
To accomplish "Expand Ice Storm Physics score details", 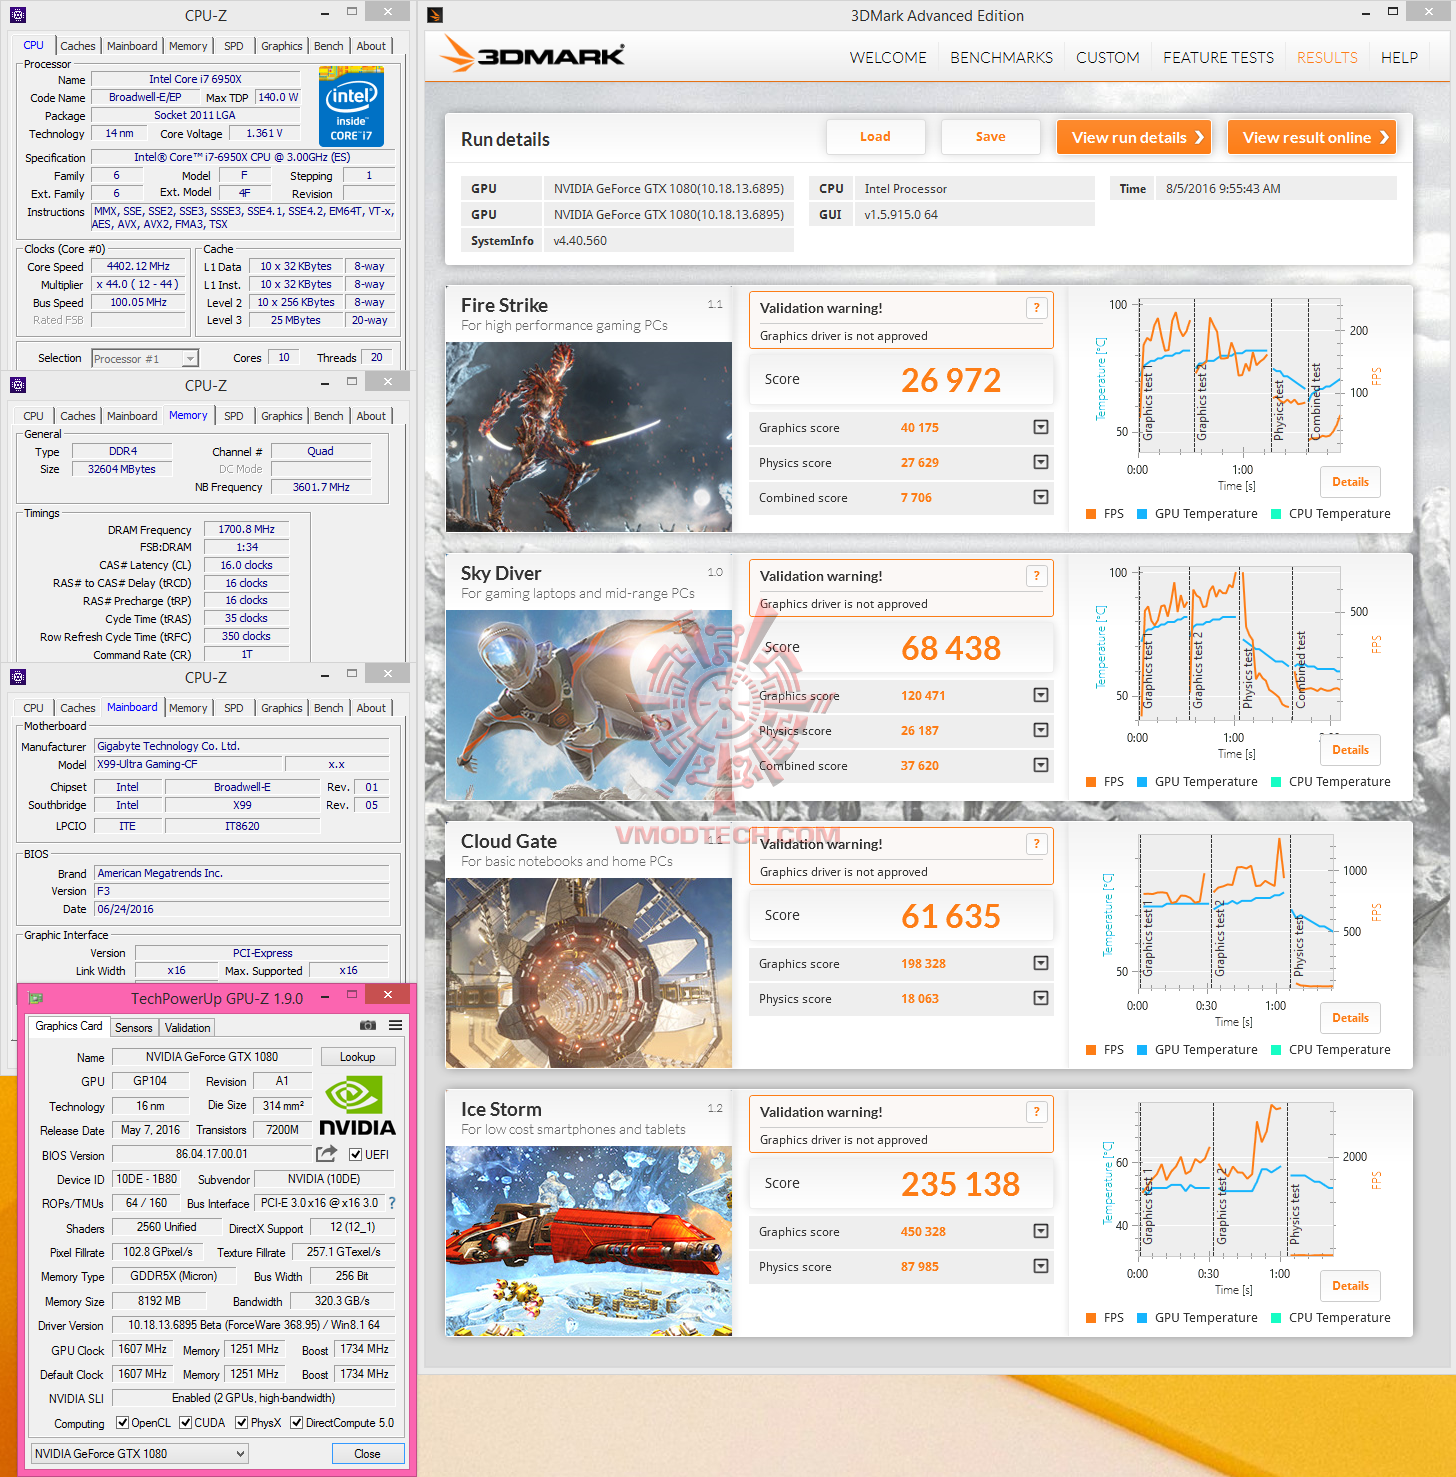I will point(1041,1266).
